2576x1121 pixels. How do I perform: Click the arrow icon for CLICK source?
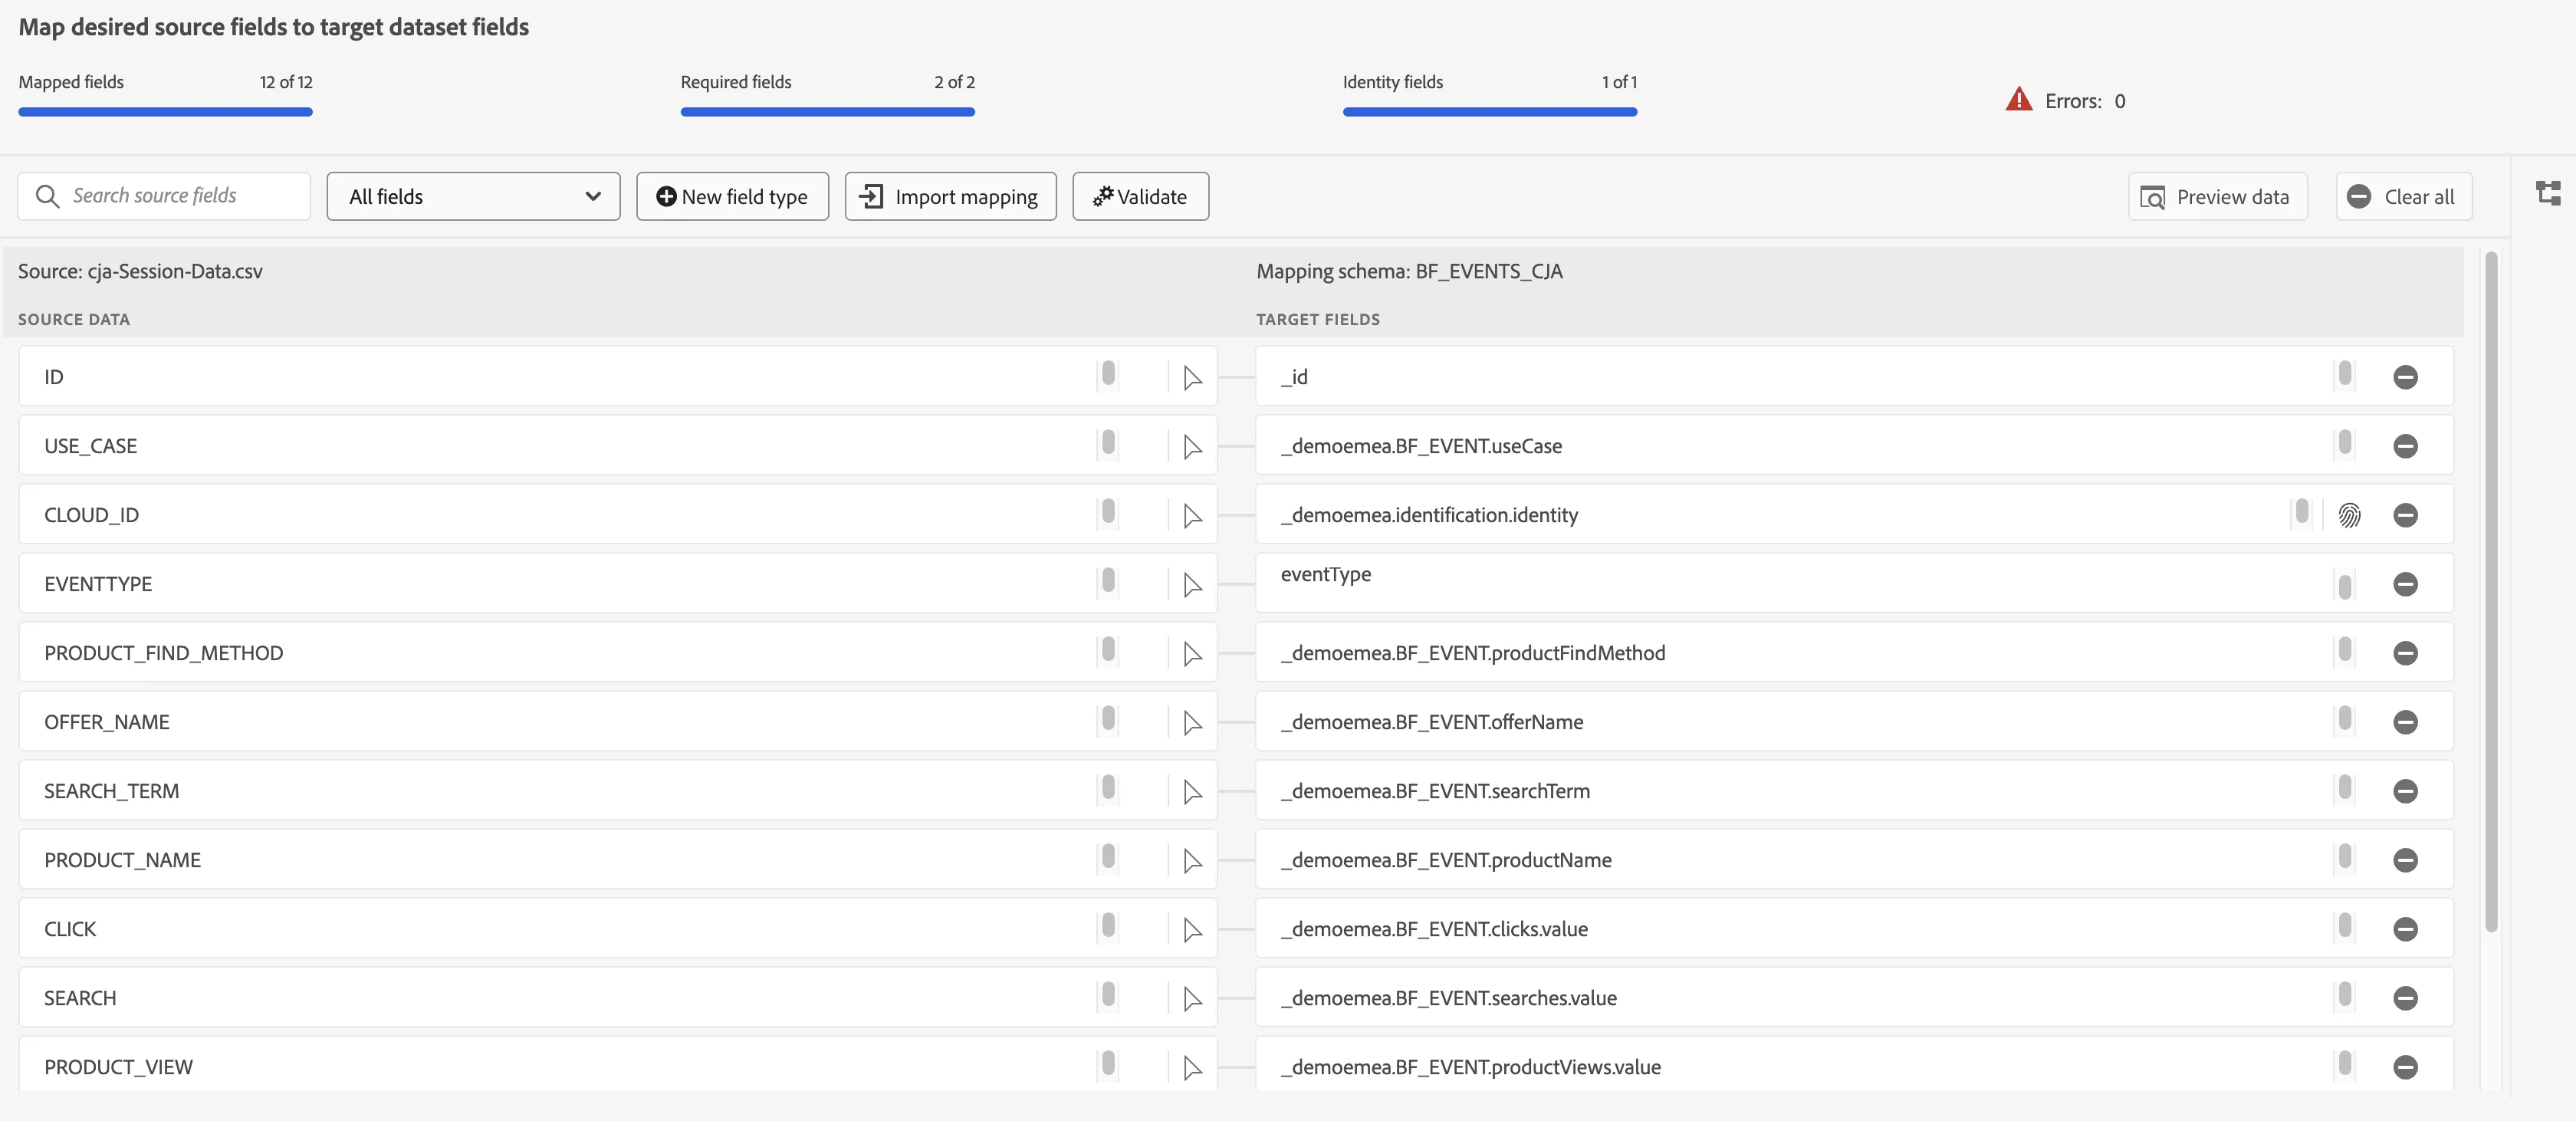[x=1192, y=930]
